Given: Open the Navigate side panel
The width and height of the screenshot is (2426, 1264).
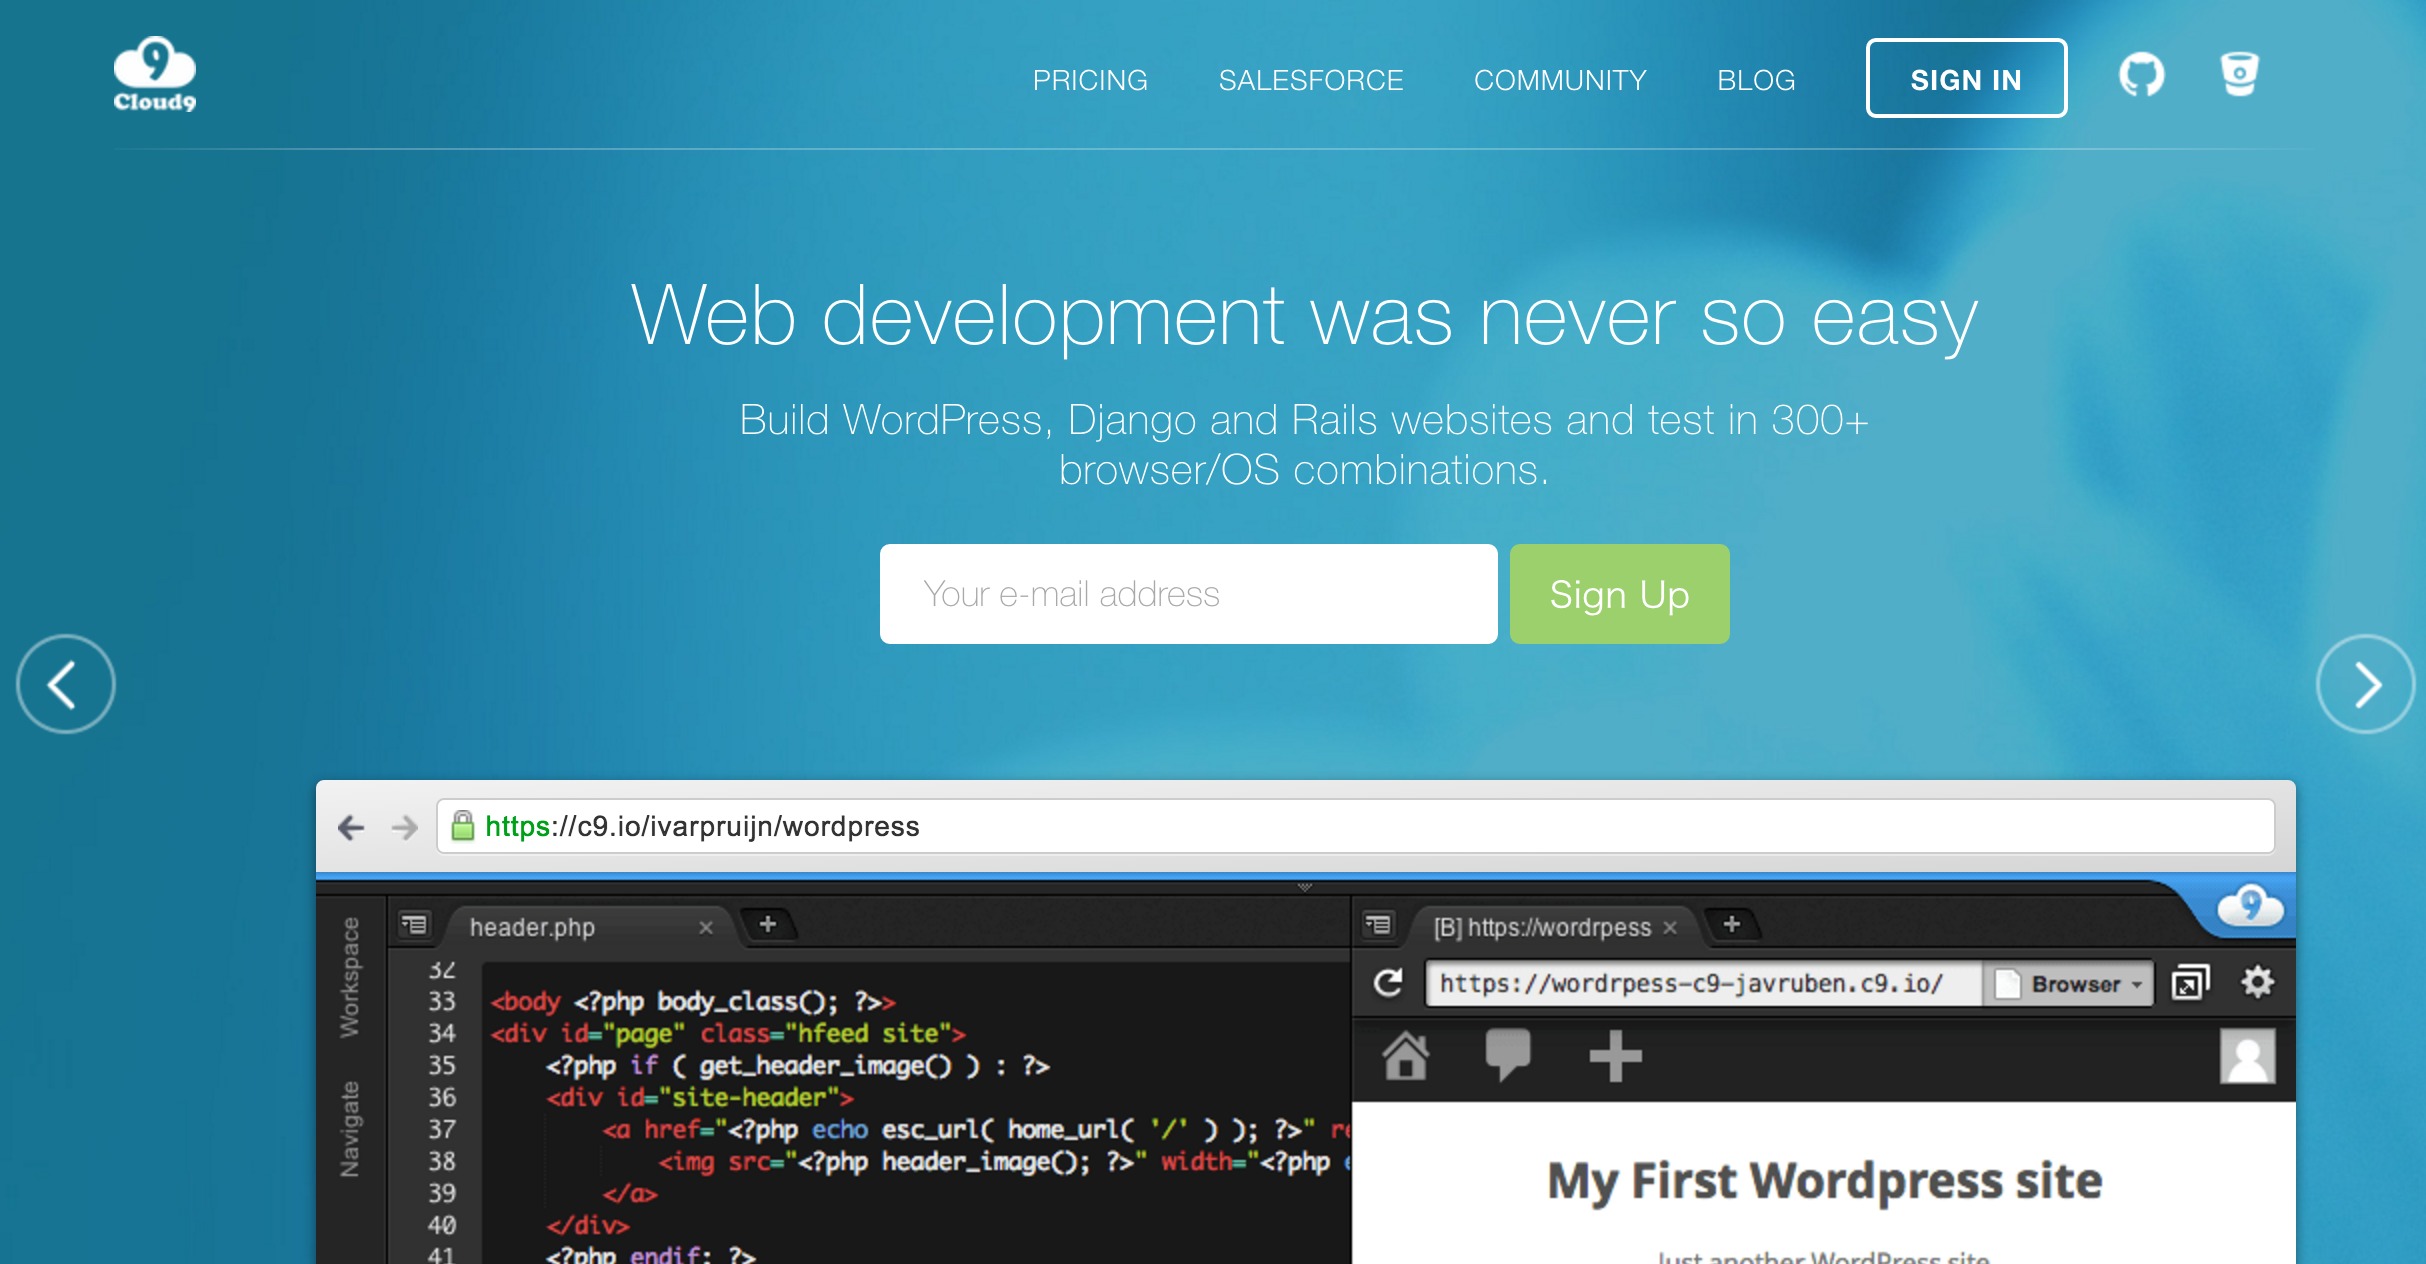Looking at the screenshot, I should [350, 1129].
